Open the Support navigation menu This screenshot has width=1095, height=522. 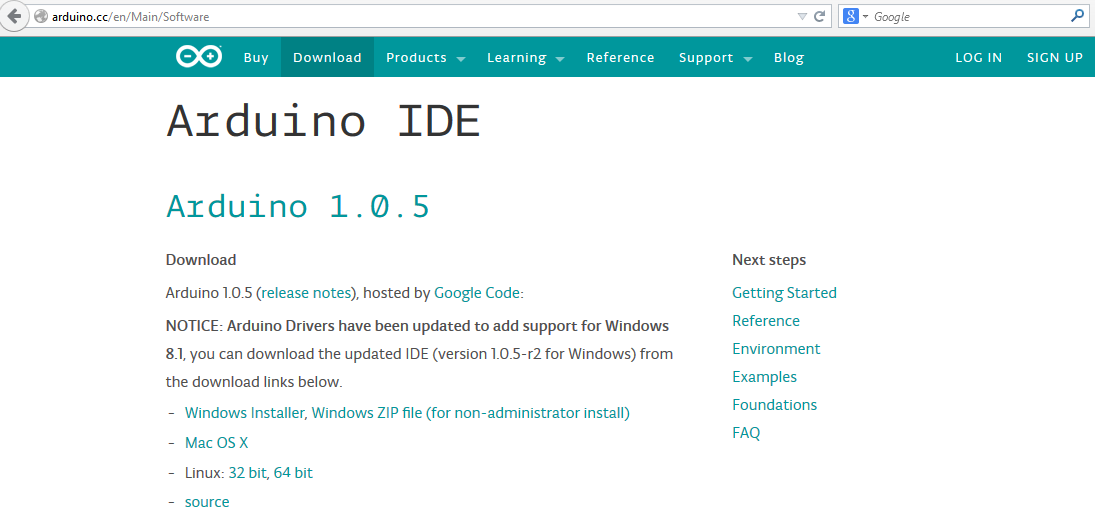(x=706, y=58)
